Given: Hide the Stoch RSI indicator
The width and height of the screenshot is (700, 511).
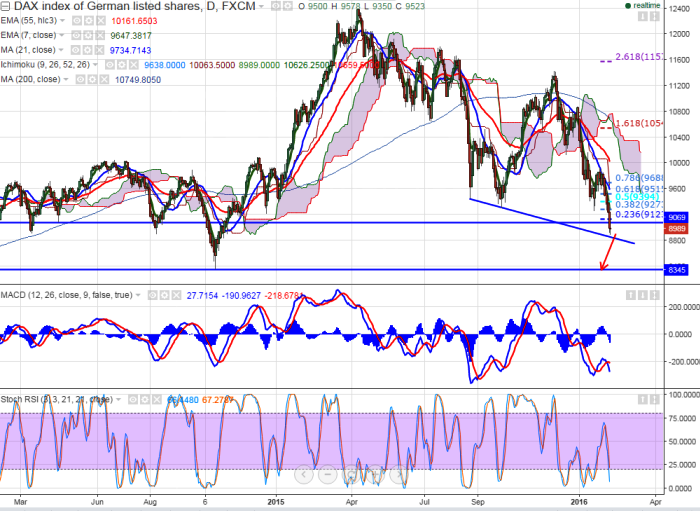Looking at the screenshot, I should tap(133, 399).
